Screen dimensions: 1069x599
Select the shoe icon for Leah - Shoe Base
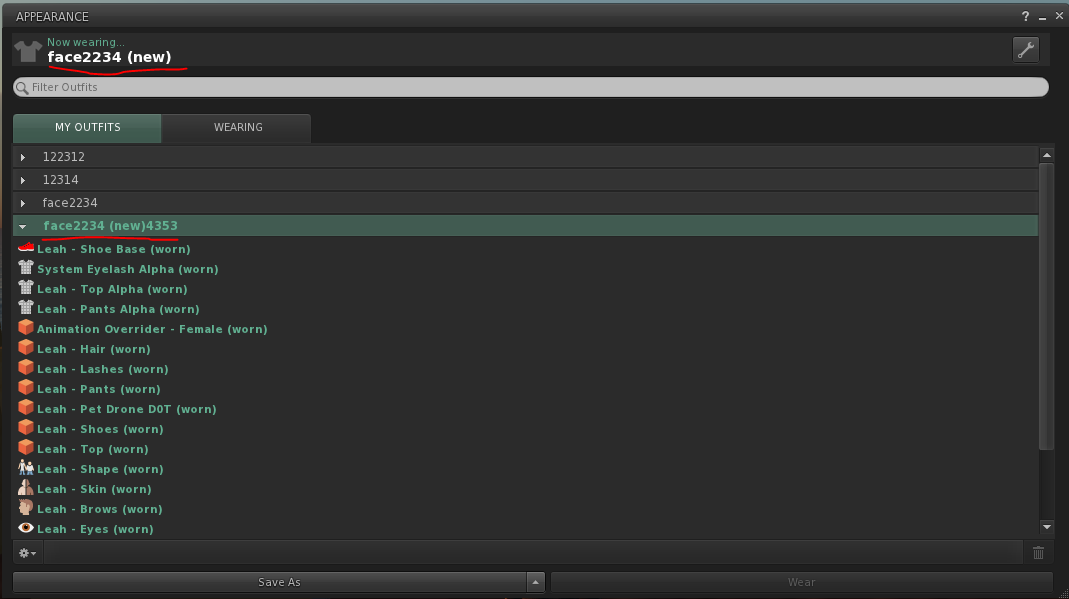point(25,248)
